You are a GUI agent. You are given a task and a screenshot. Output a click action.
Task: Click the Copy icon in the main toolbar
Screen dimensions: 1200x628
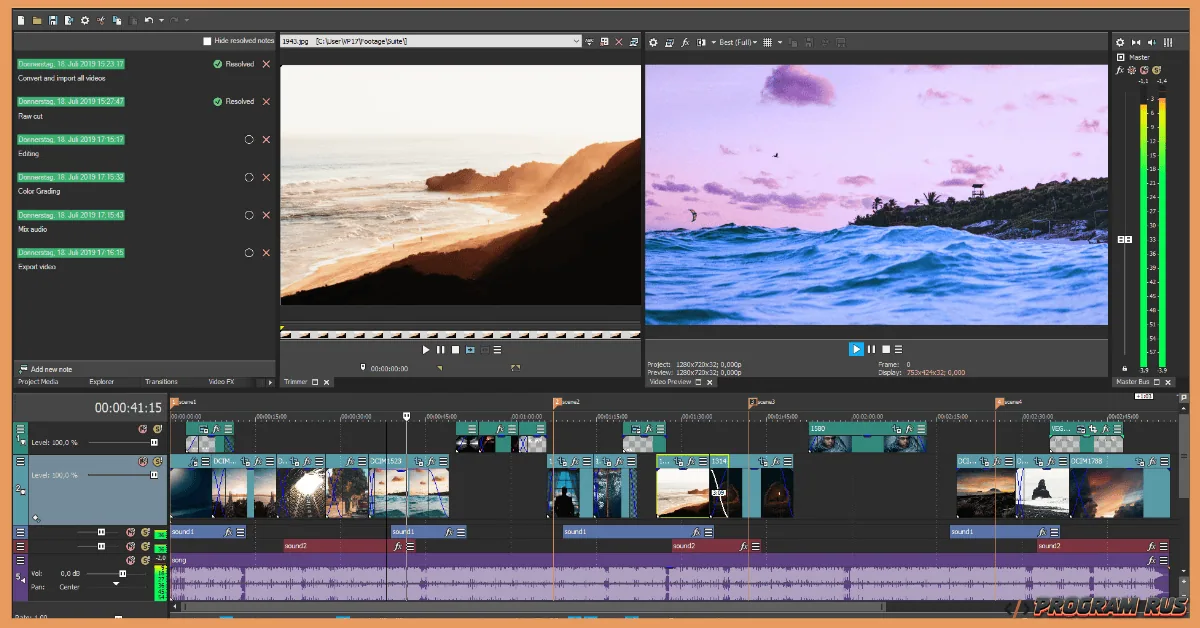[117, 20]
